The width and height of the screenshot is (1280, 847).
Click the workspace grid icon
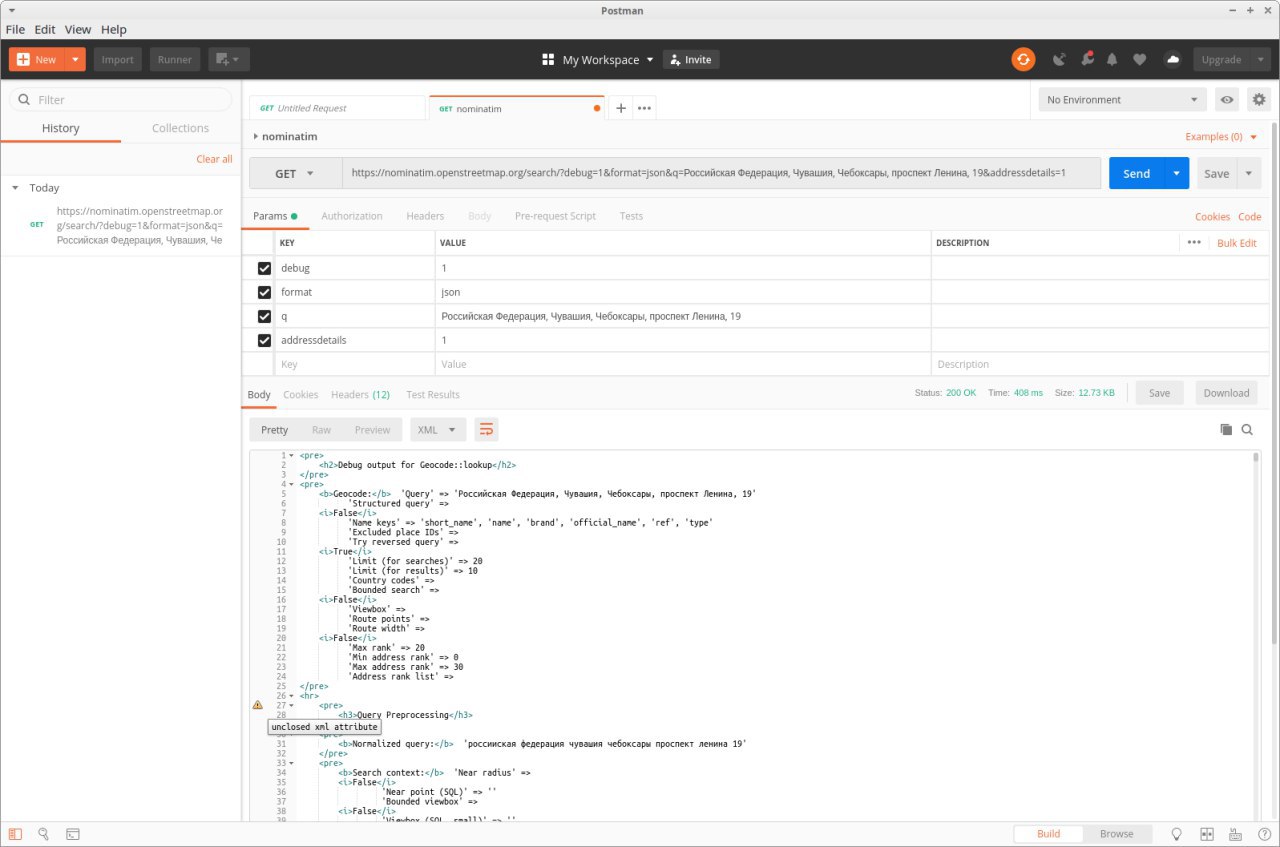click(548, 60)
